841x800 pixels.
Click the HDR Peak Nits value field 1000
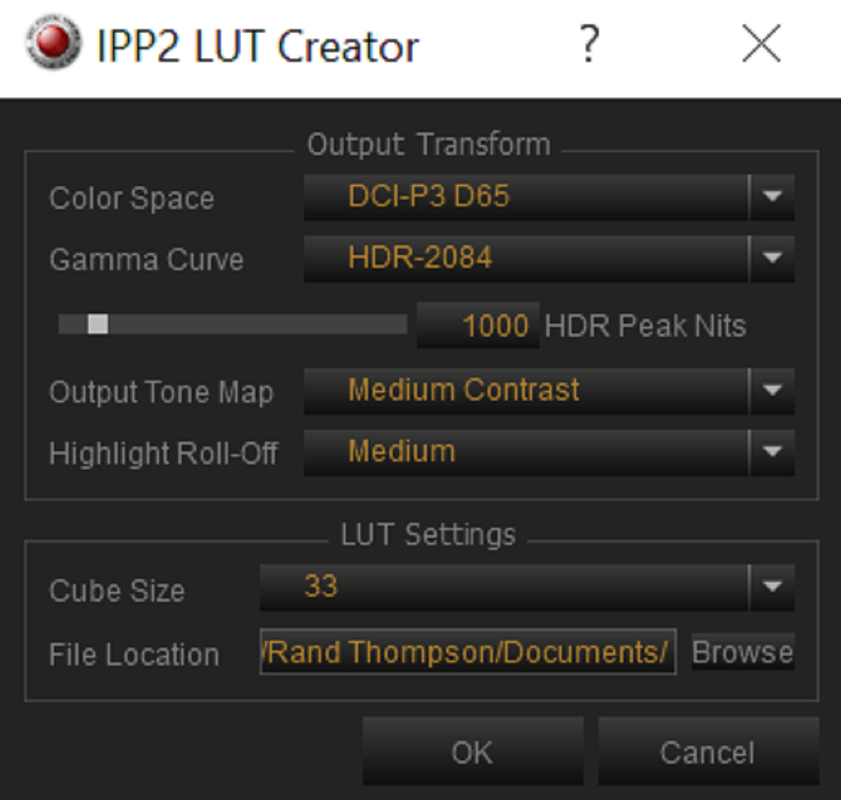click(478, 325)
